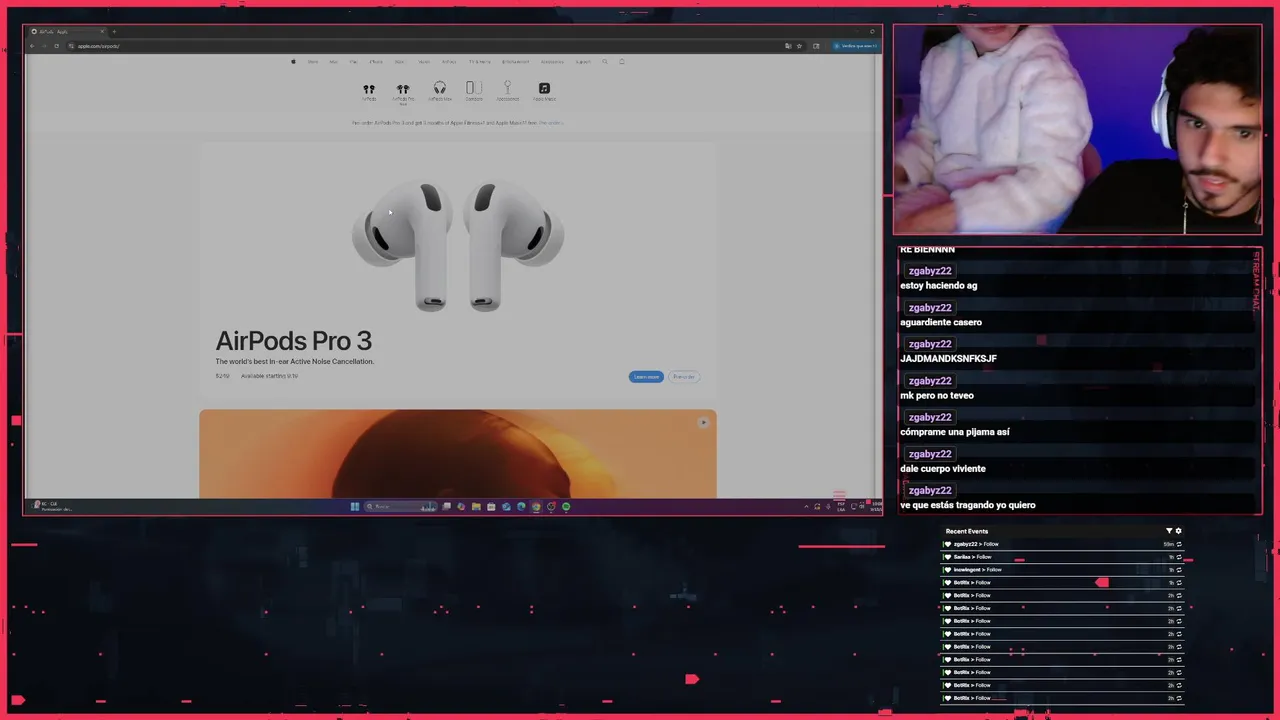Click the AirPods Pro 3 headline
The image size is (1280, 720).
pyautogui.click(x=294, y=341)
